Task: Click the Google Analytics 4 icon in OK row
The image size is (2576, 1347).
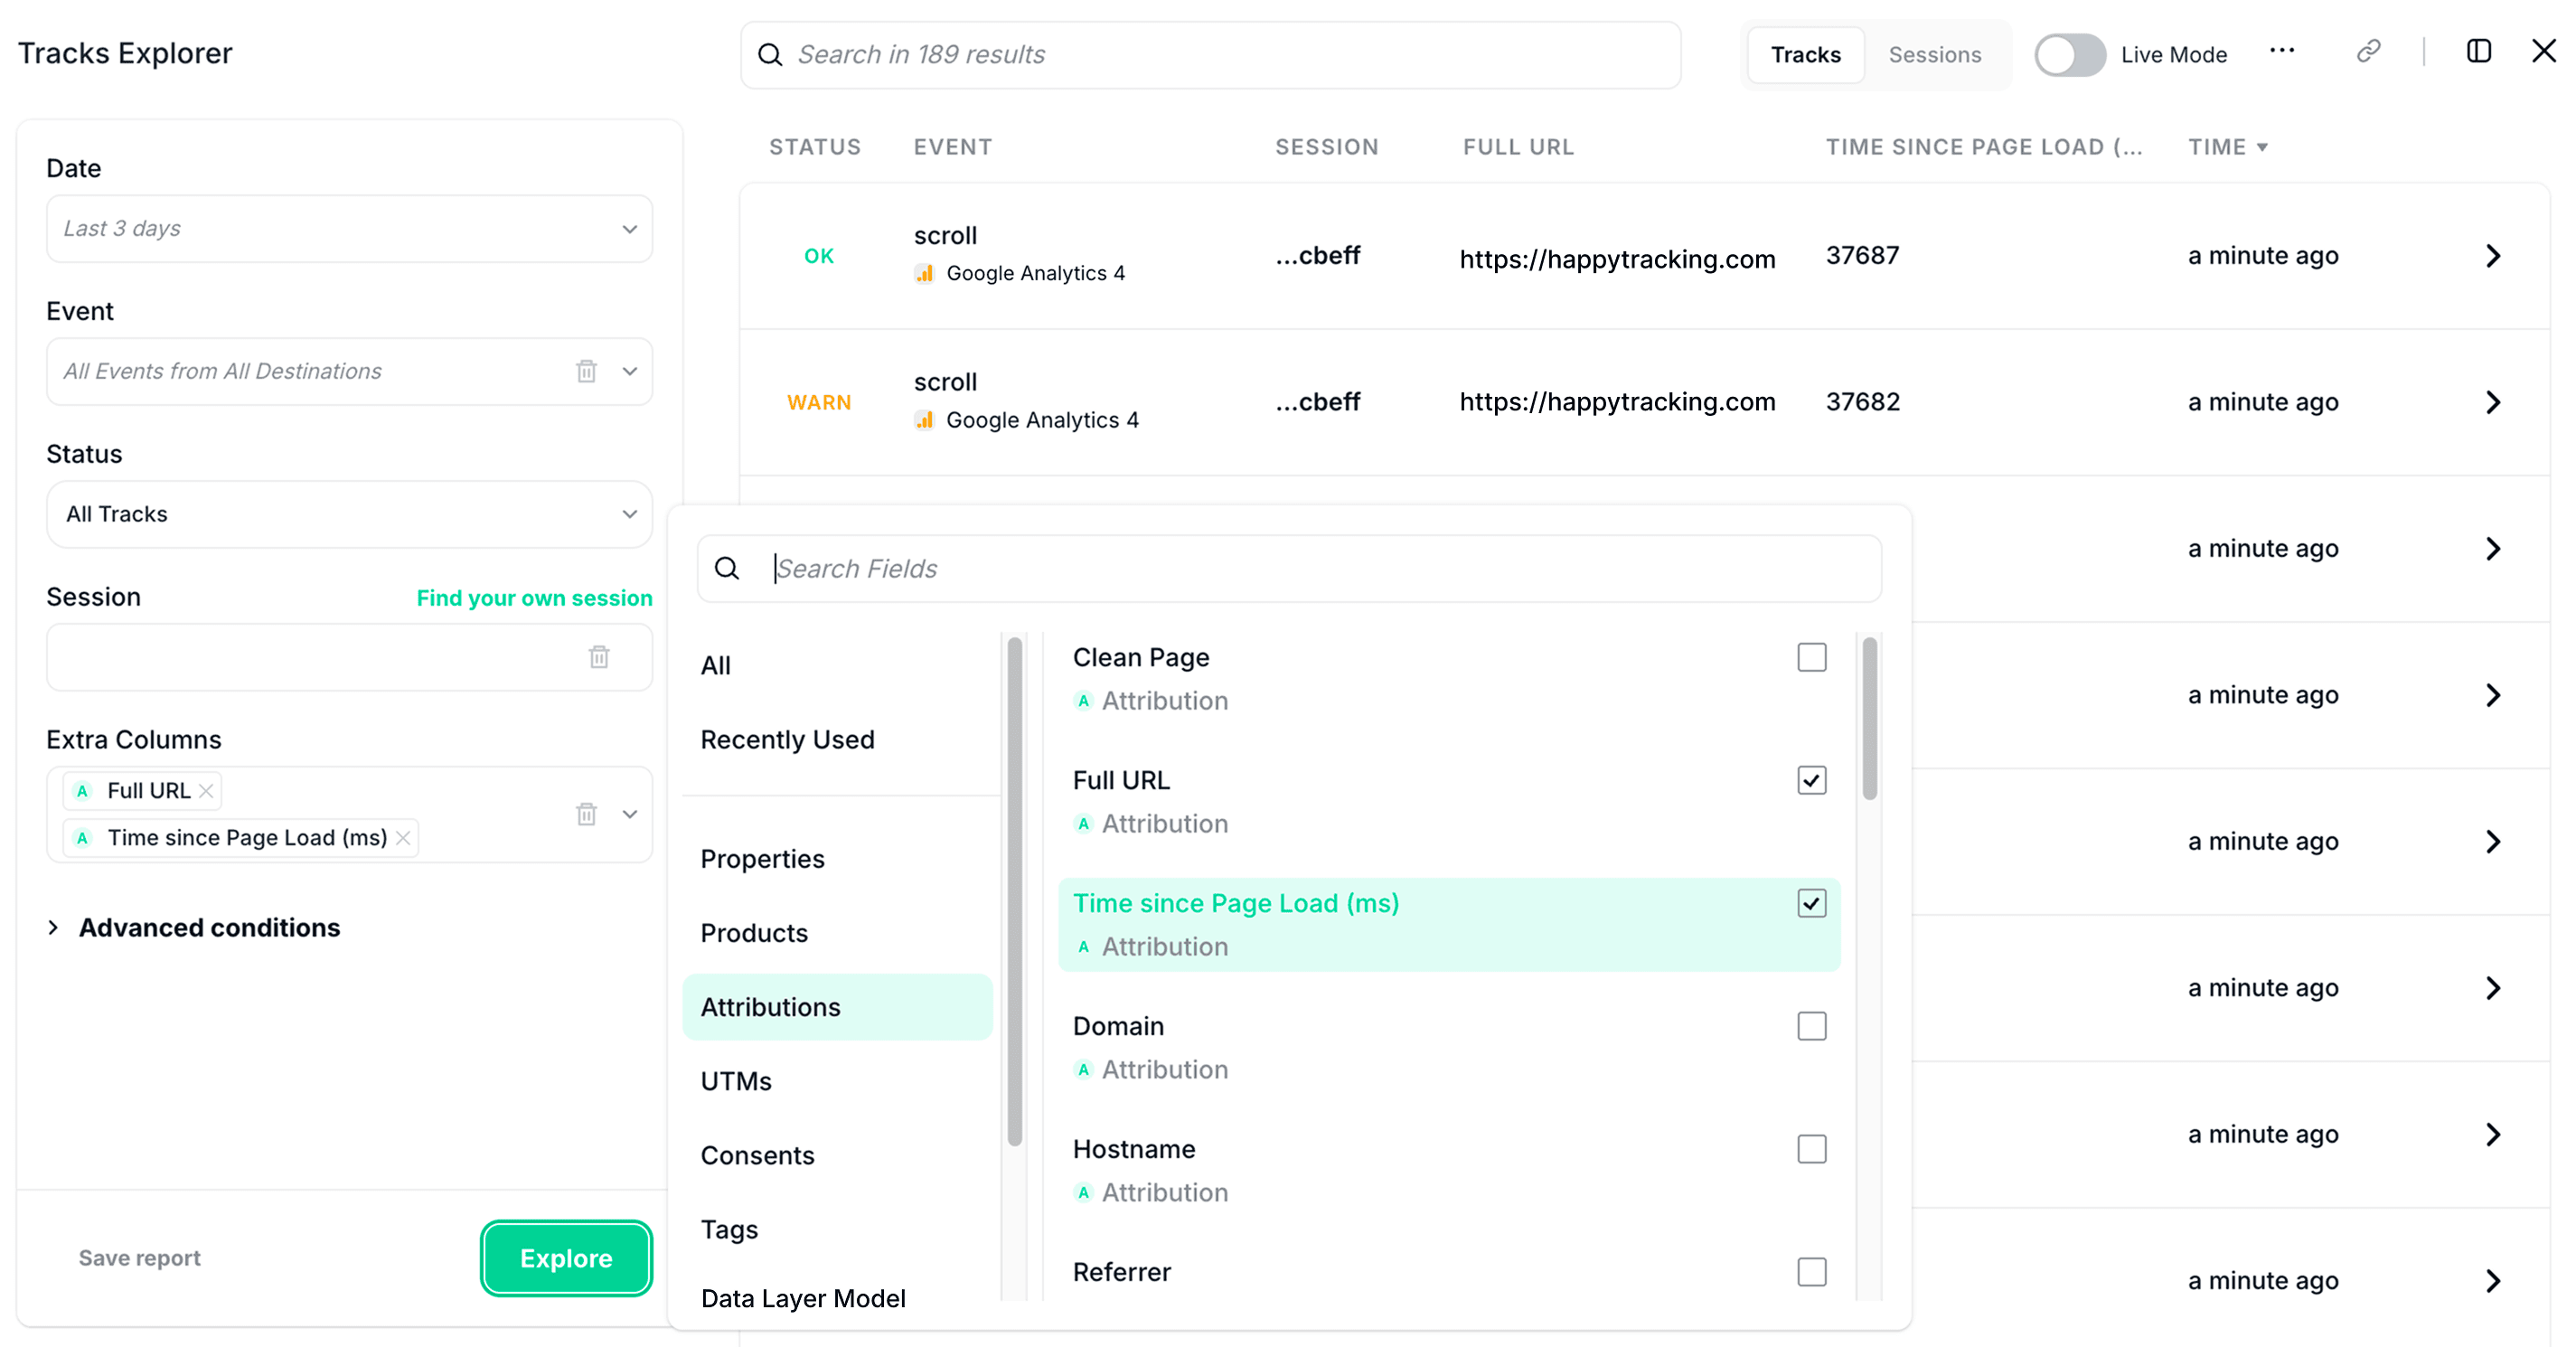Action: coord(924,273)
